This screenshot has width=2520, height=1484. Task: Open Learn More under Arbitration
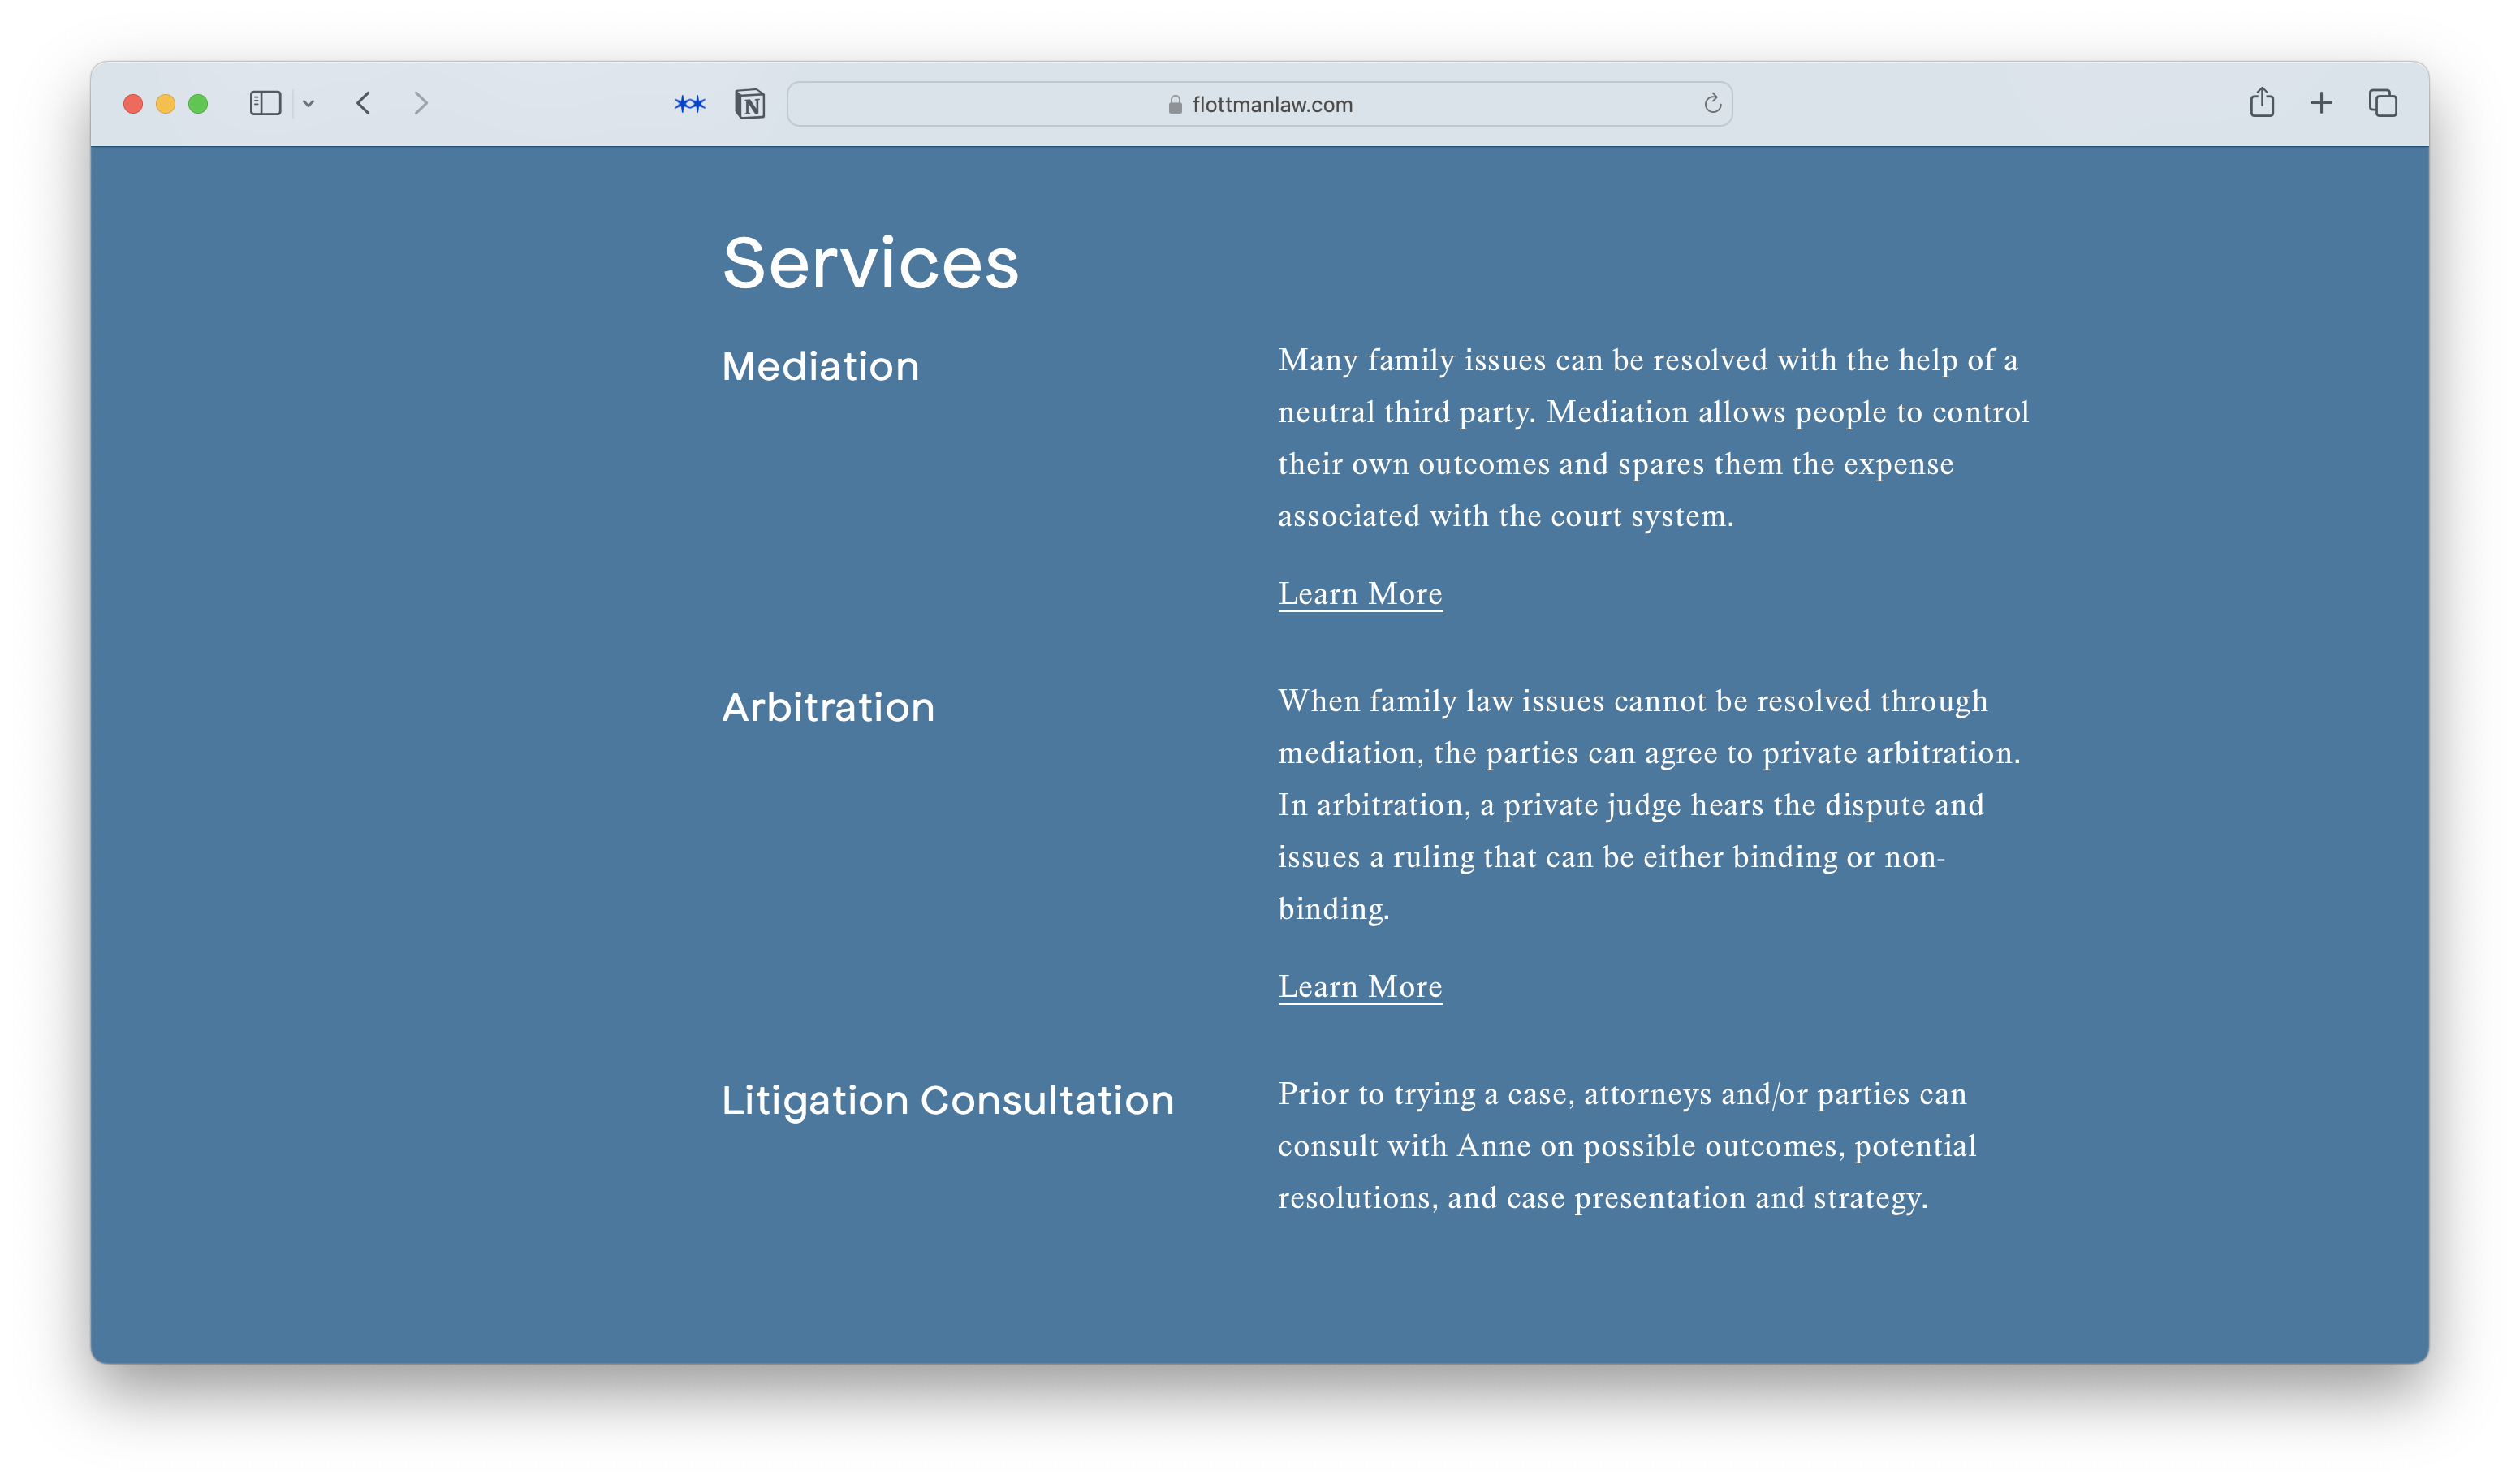click(1360, 987)
